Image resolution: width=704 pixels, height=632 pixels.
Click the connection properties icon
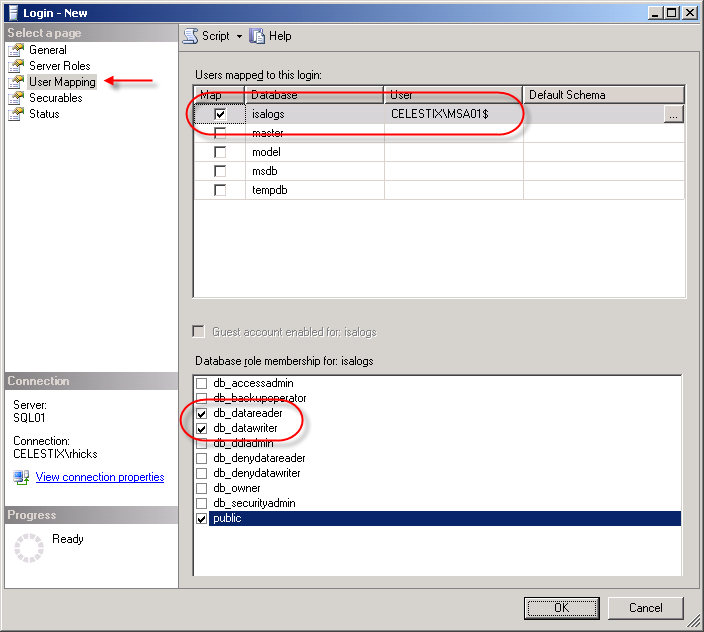[x=21, y=477]
